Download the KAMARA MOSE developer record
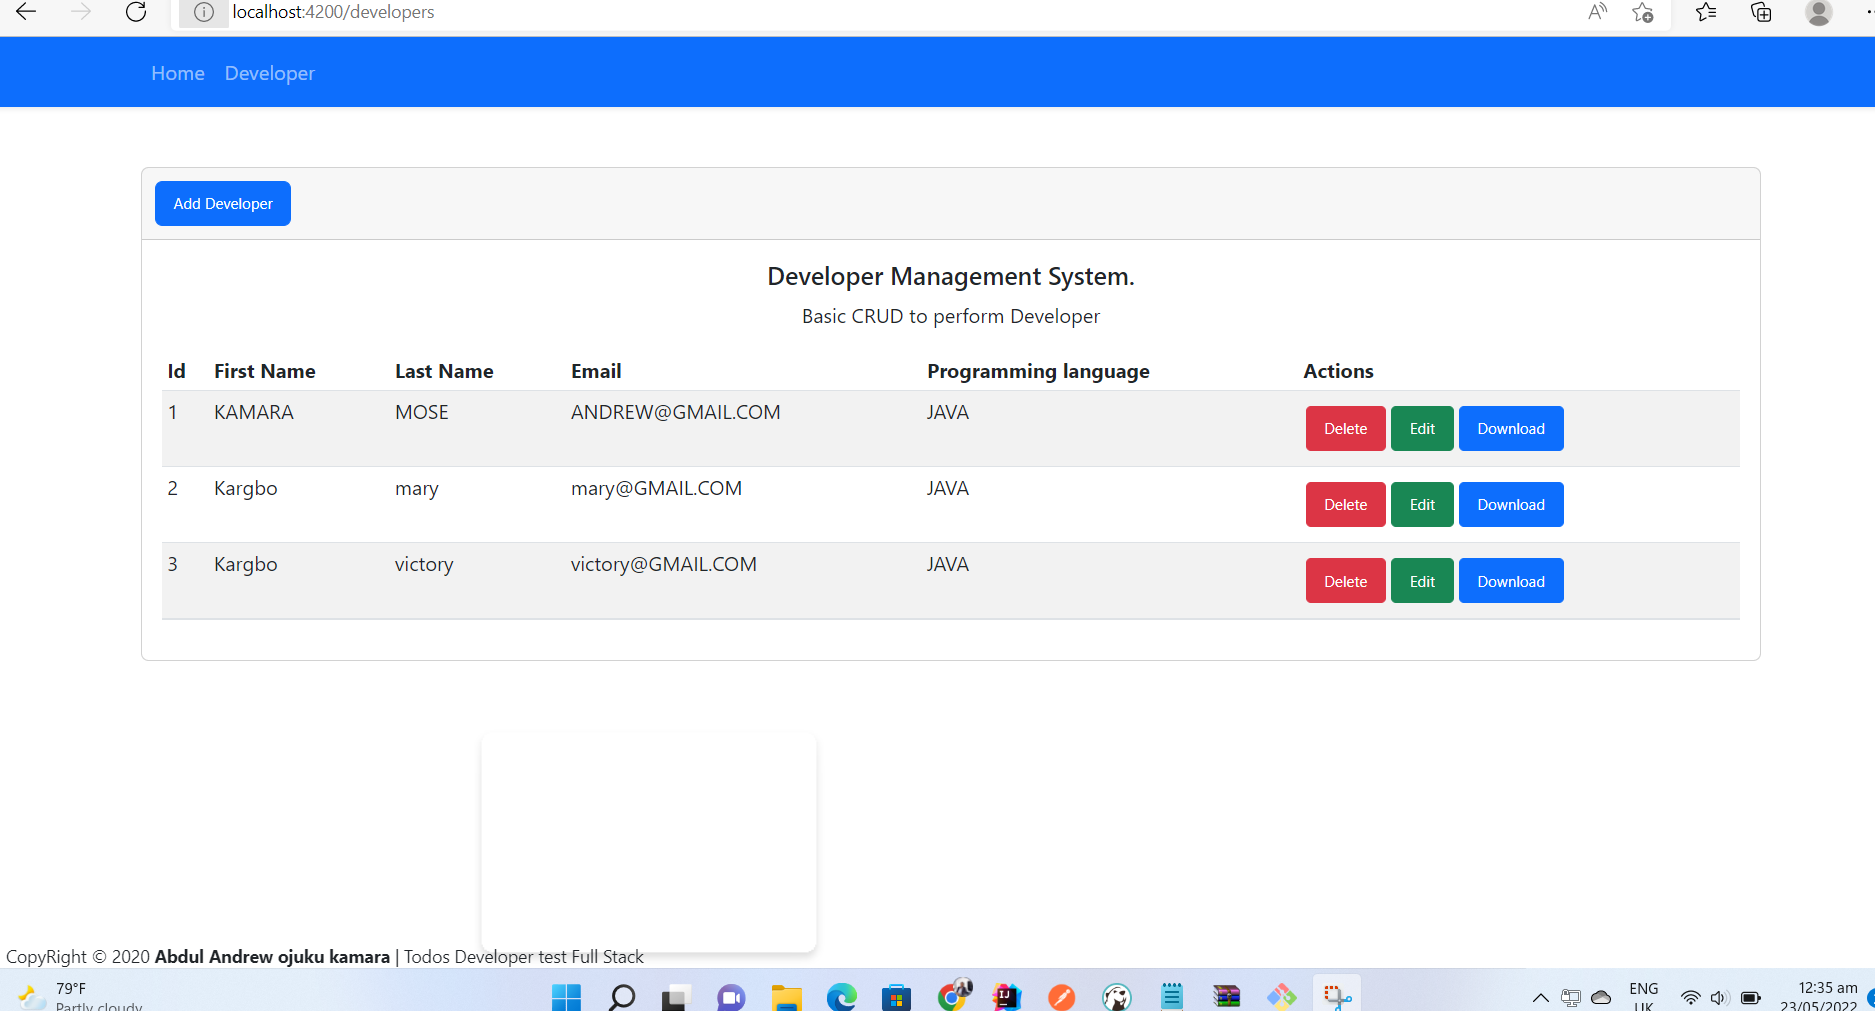The height and width of the screenshot is (1011, 1875). 1511,428
